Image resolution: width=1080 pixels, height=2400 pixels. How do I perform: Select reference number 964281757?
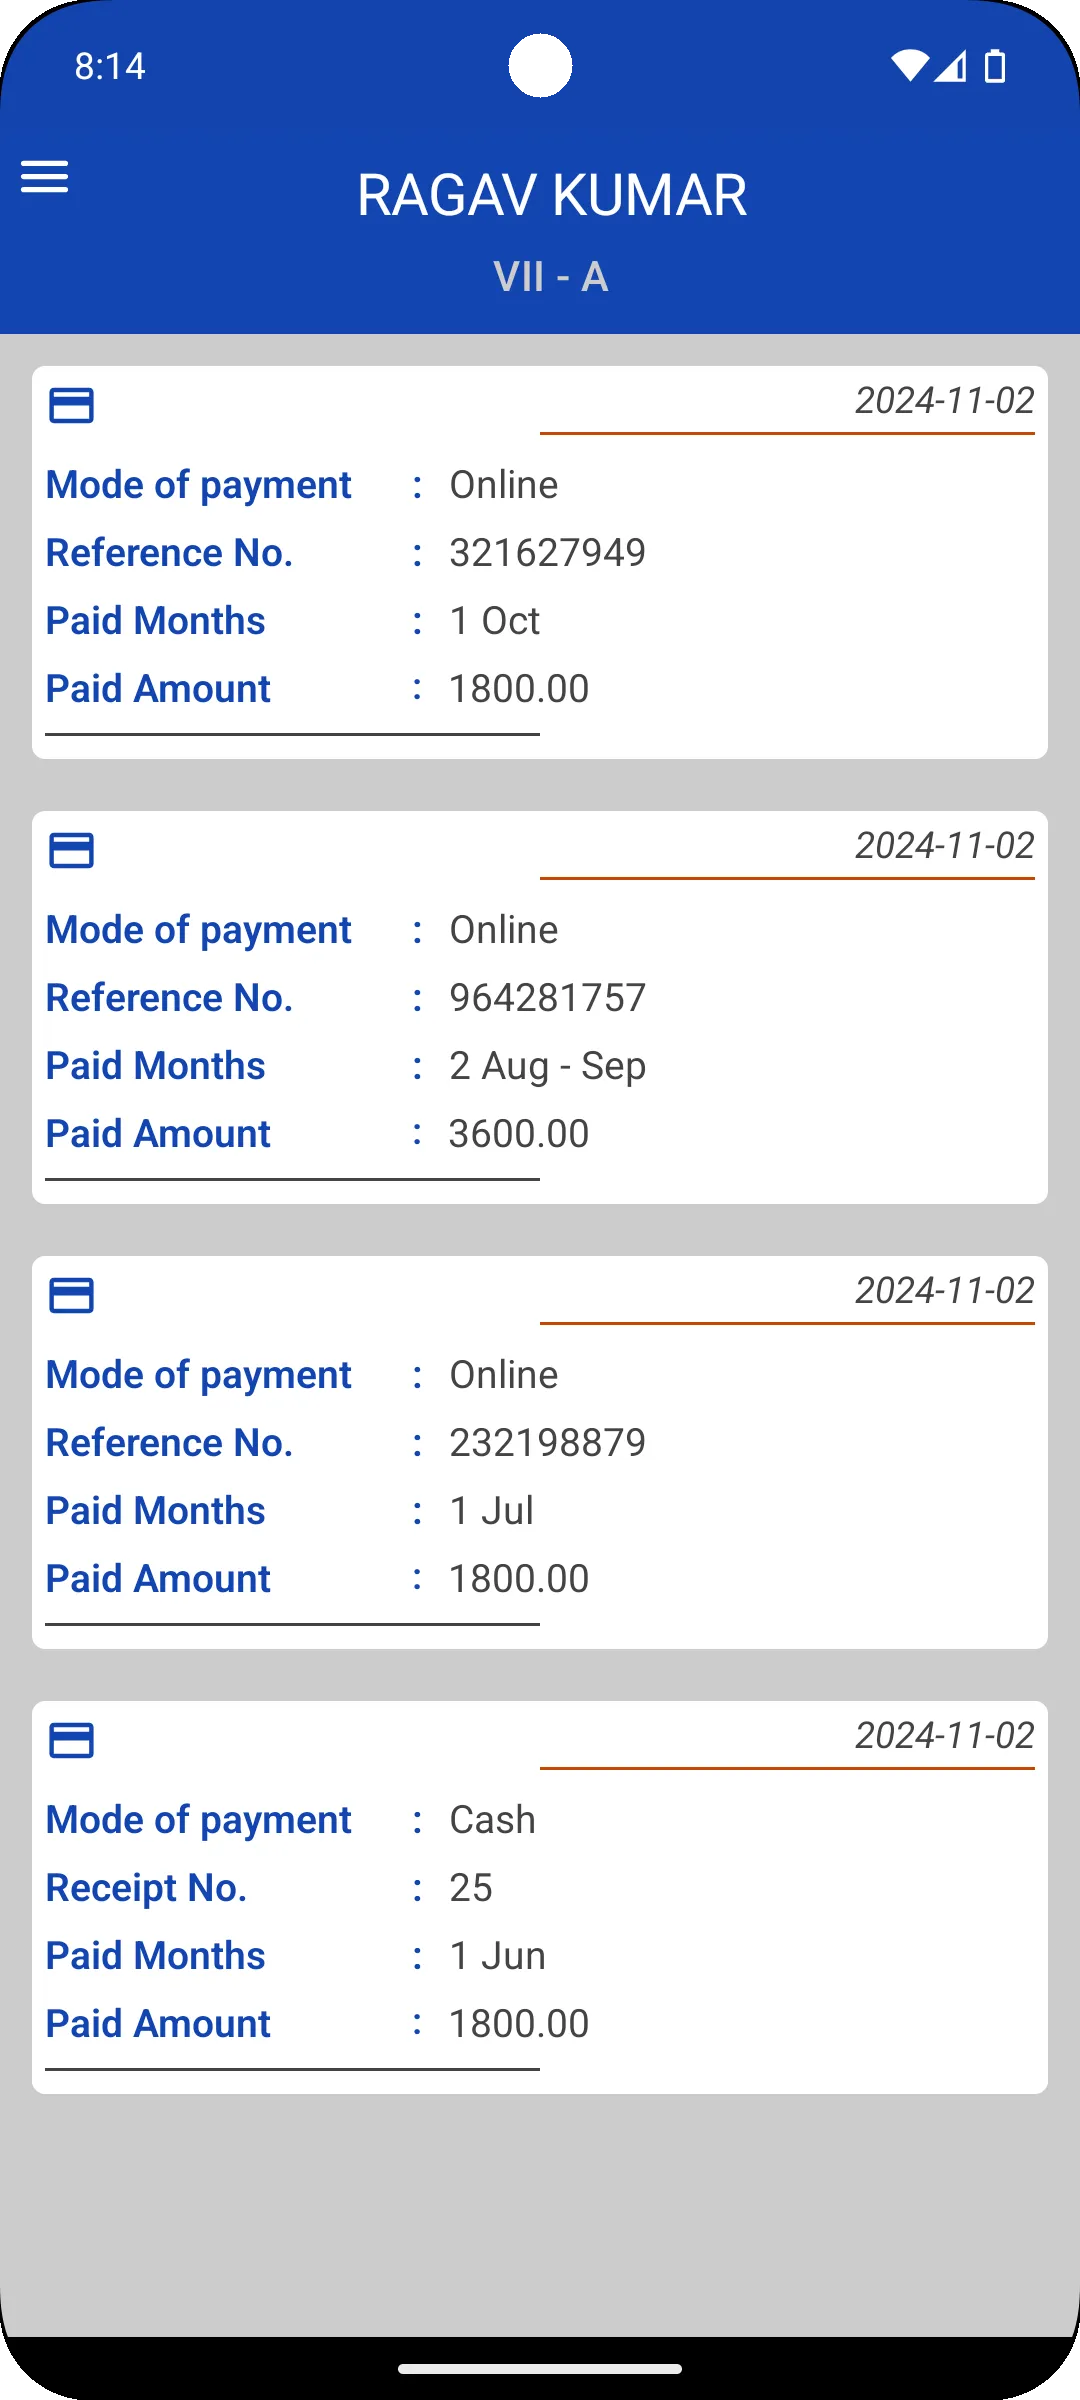click(547, 998)
